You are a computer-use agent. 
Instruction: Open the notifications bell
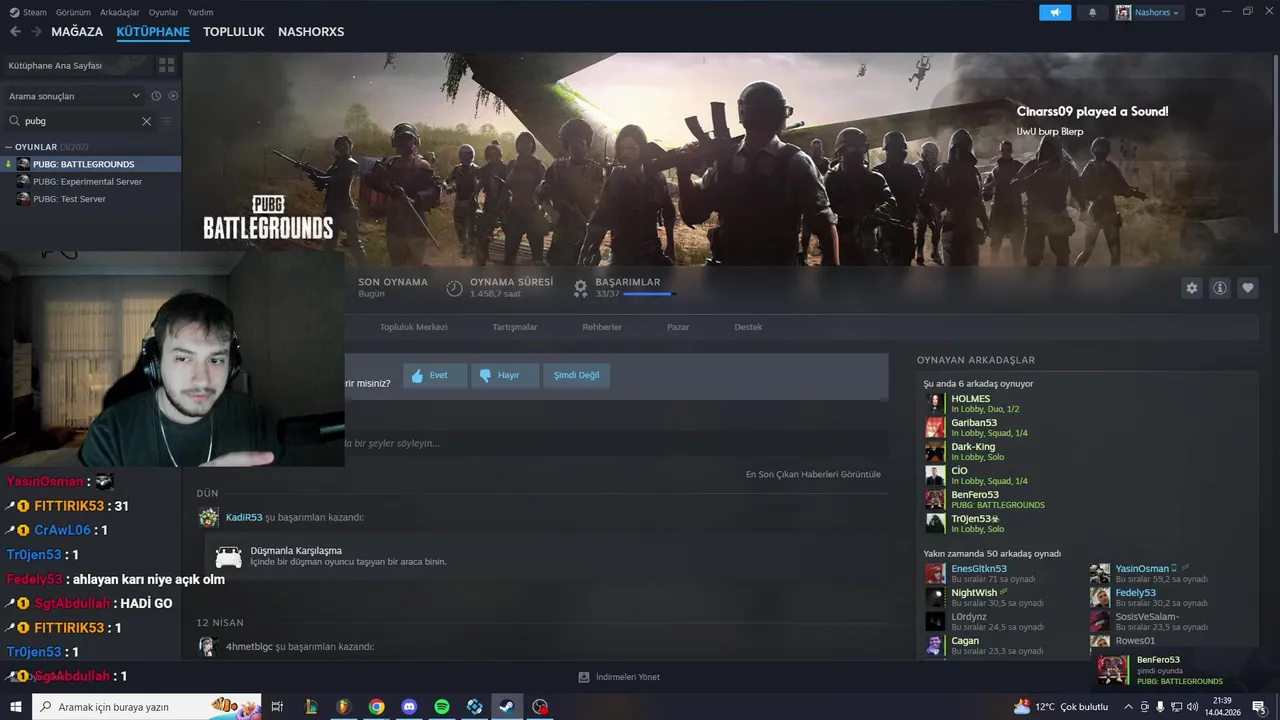click(1092, 12)
